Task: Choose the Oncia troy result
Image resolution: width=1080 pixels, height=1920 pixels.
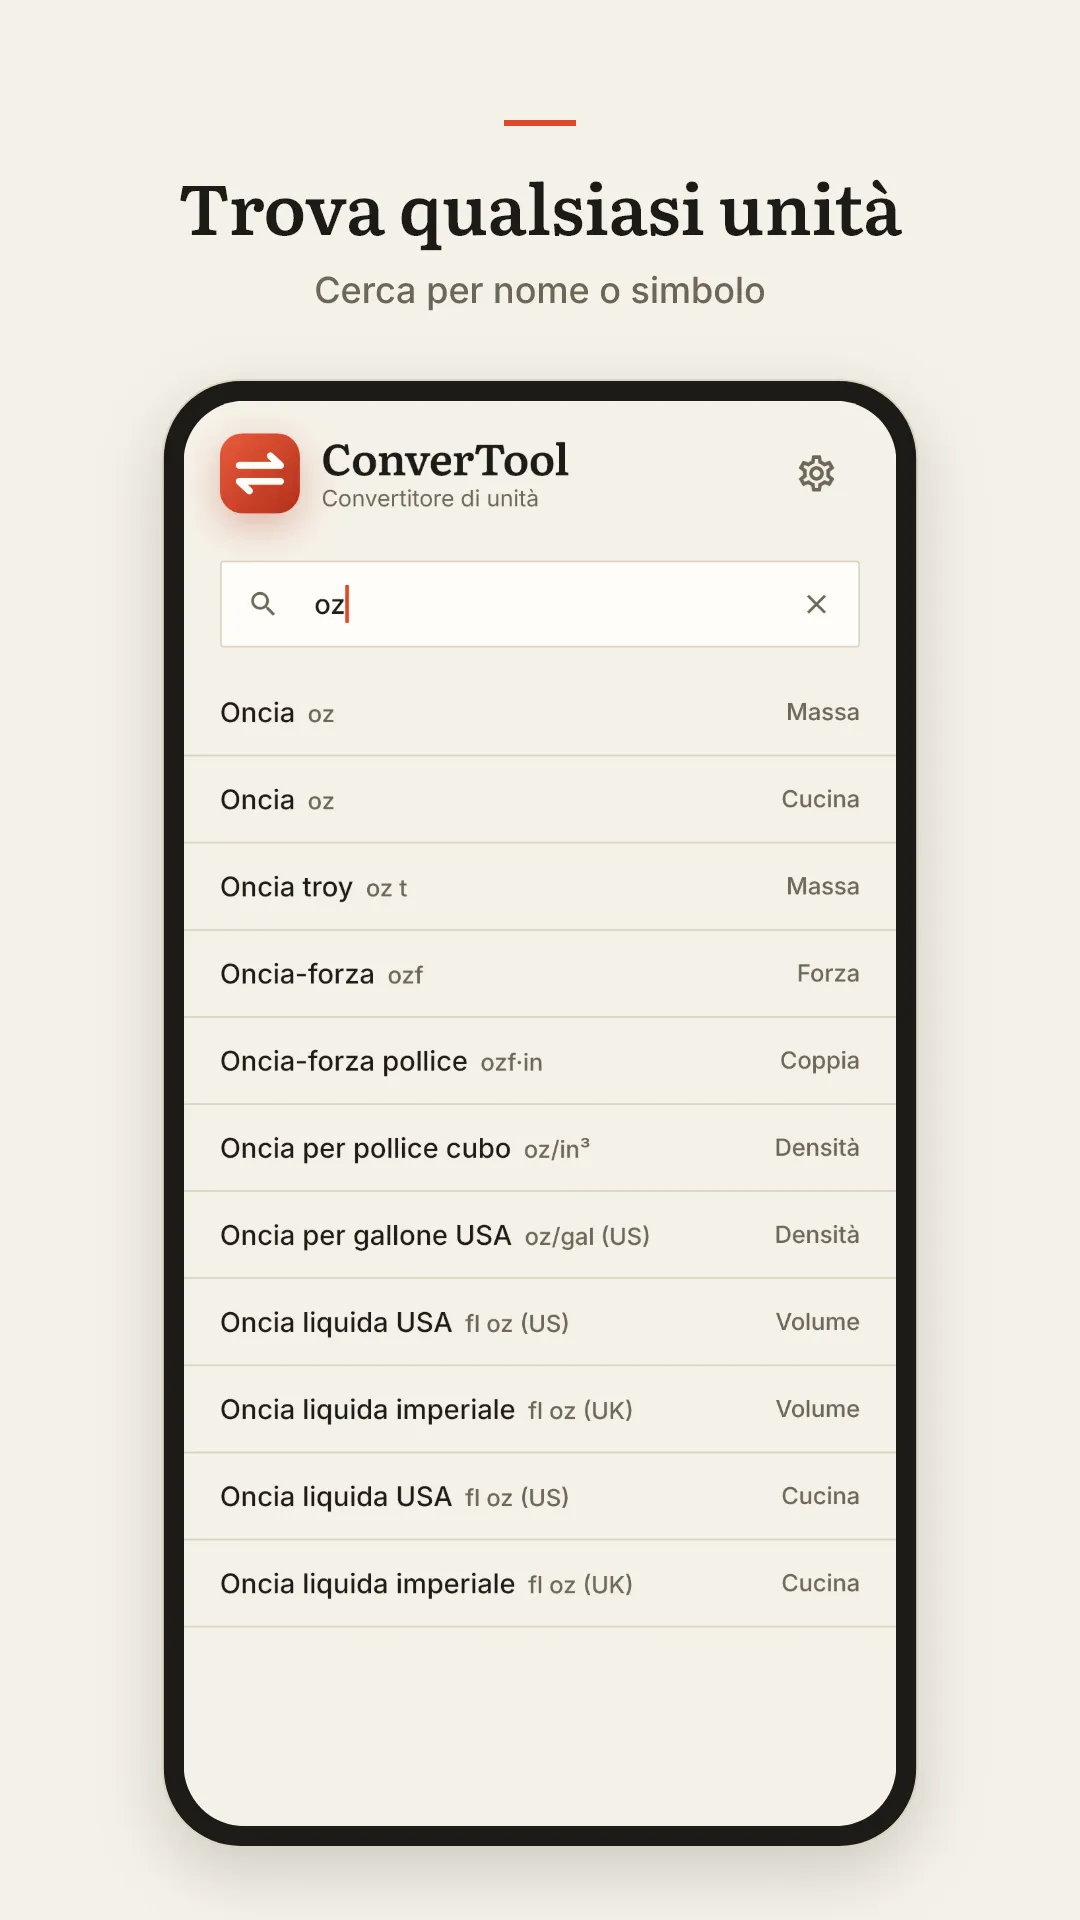Action: [x=540, y=886]
